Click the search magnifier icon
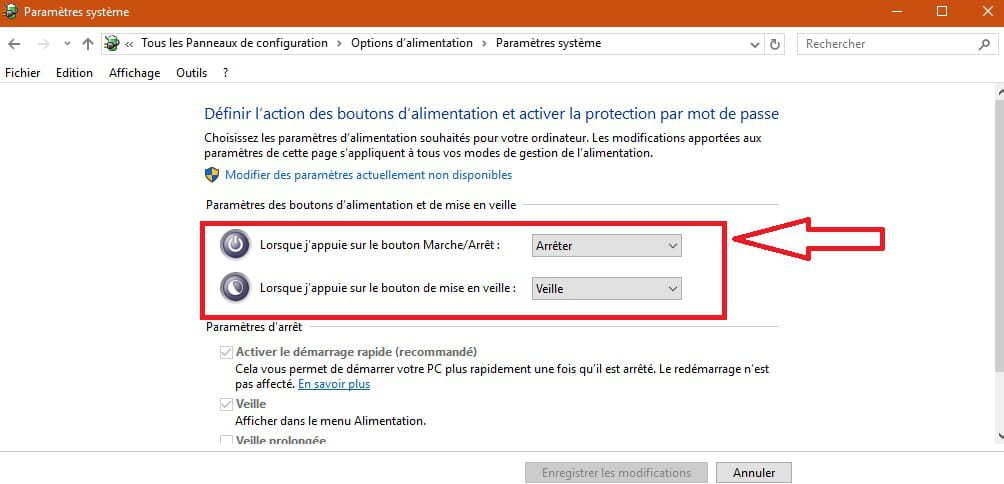Image resolution: width=1004 pixels, height=484 pixels. click(x=984, y=44)
